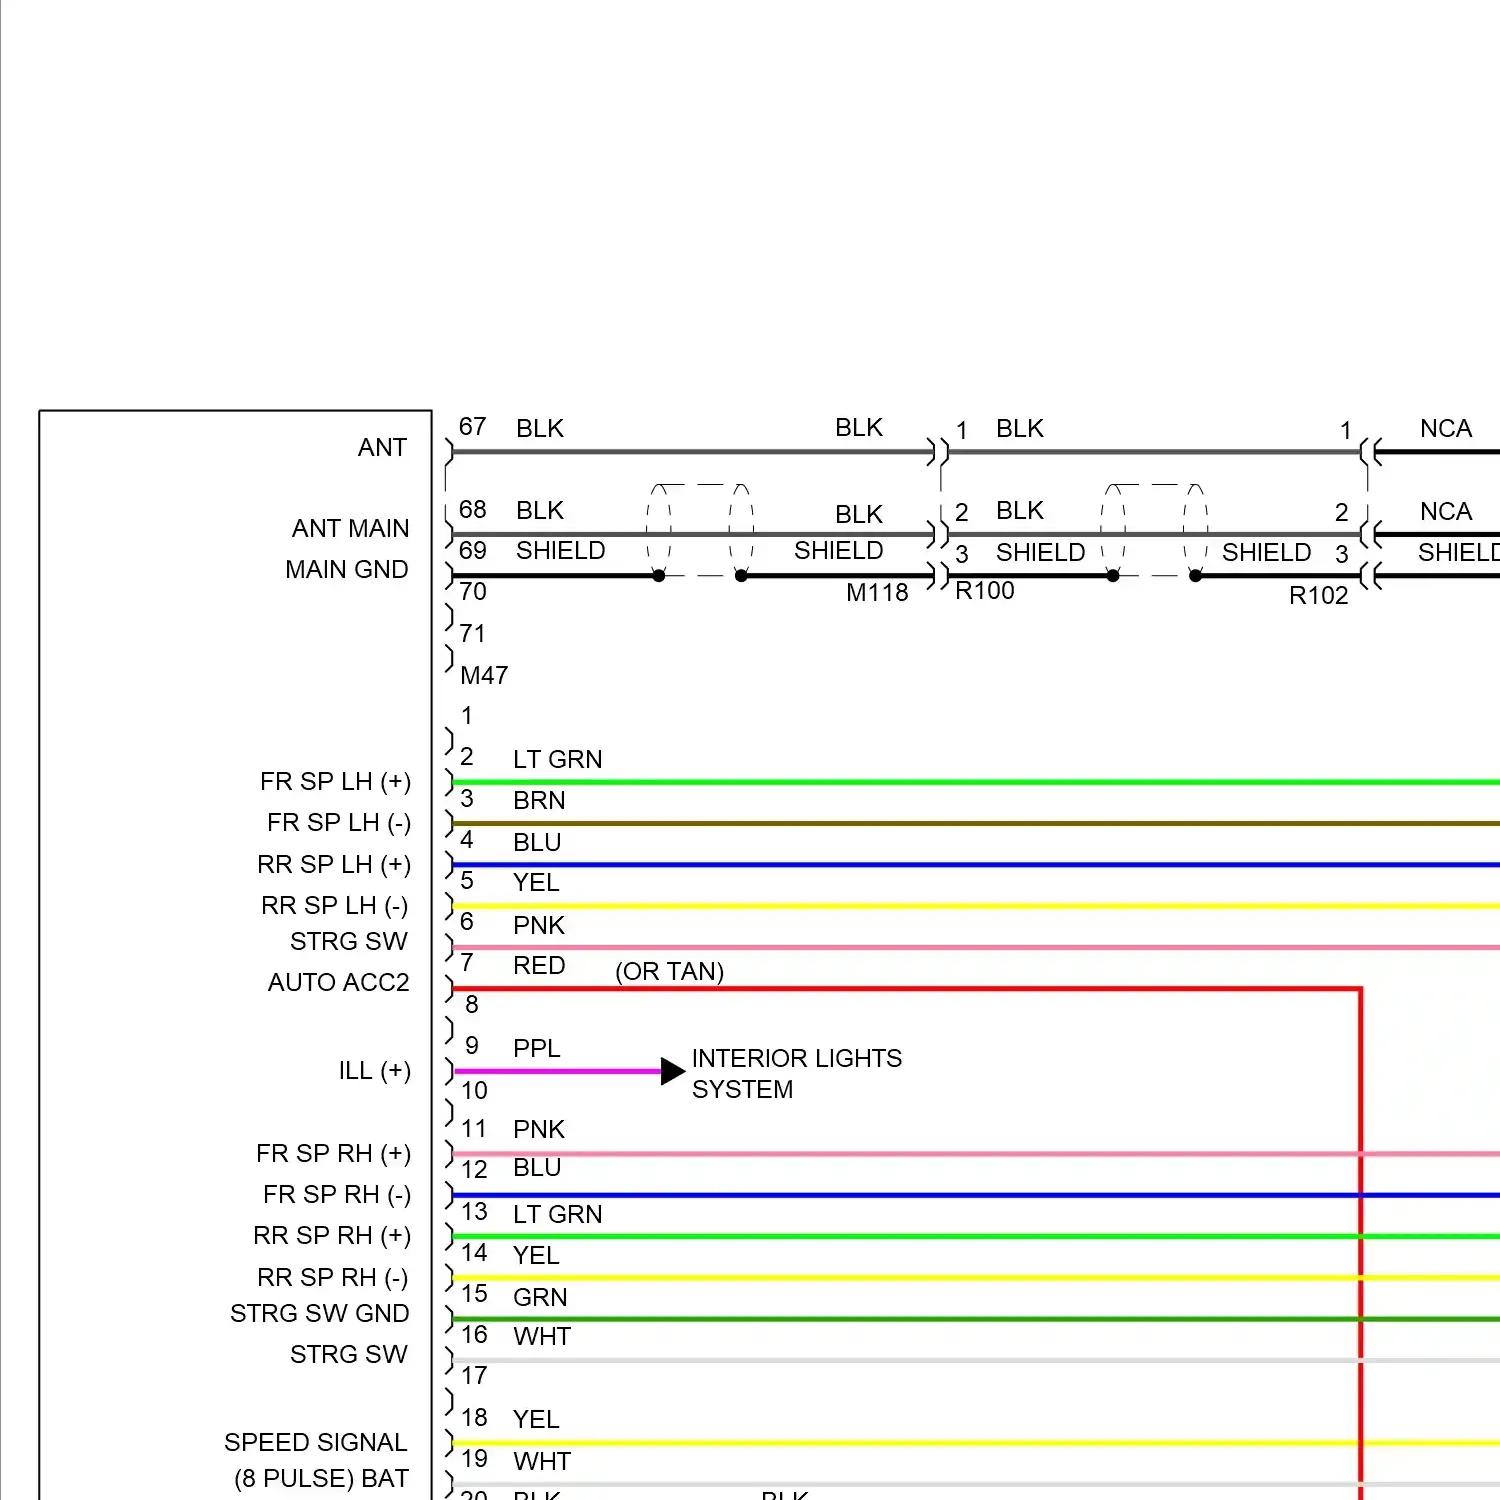Select pin number 69
The height and width of the screenshot is (1500, 1500).
[x=472, y=550]
